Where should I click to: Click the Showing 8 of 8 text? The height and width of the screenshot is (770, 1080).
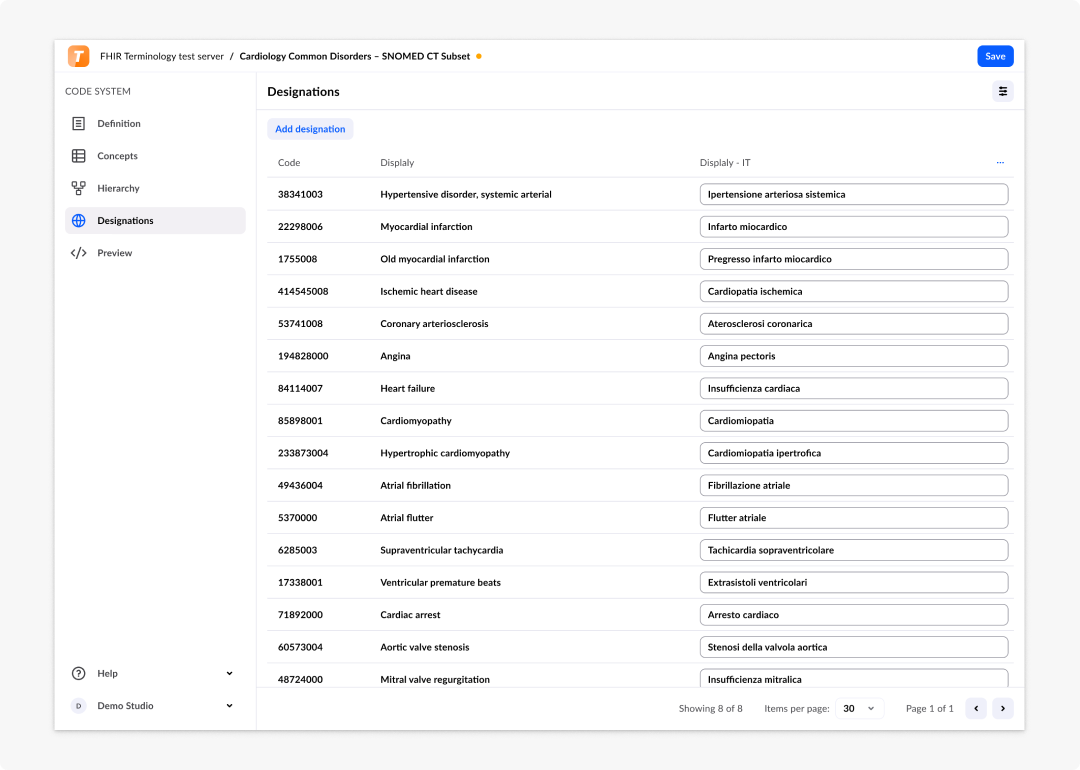point(710,708)
